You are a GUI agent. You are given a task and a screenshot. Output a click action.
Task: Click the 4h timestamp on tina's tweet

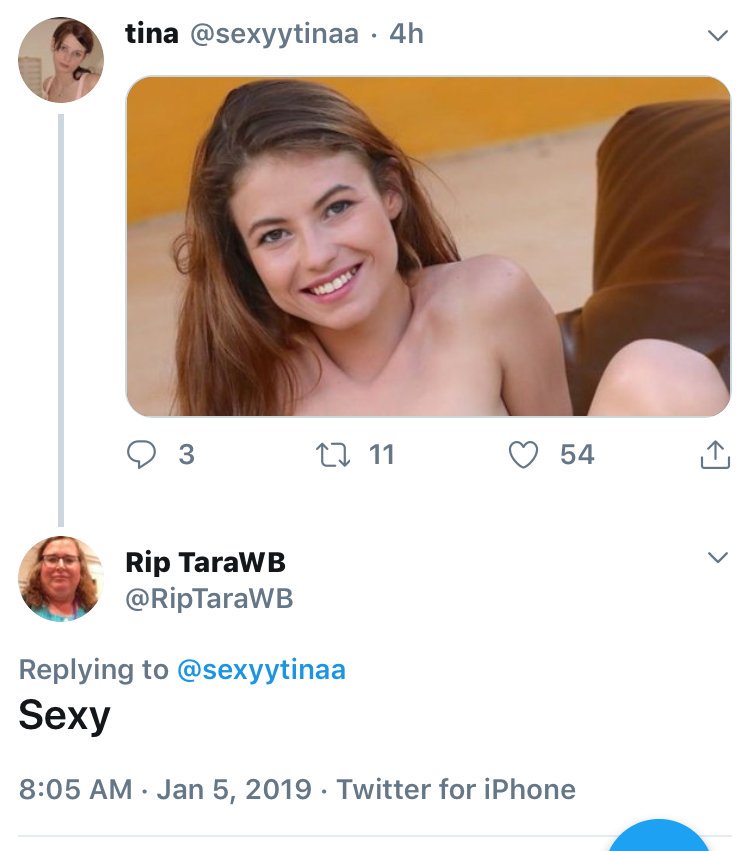point(406,34)
